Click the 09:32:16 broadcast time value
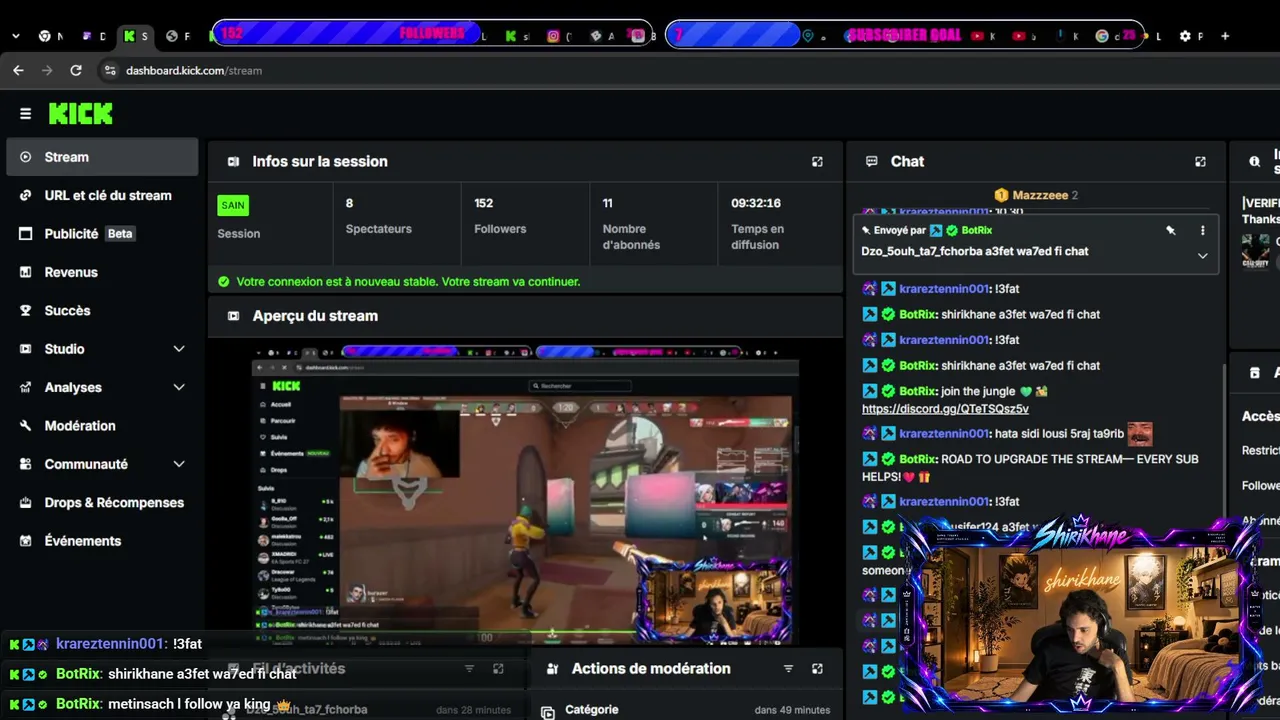The width and height of the screenshot is (1280, 720). 755,203
